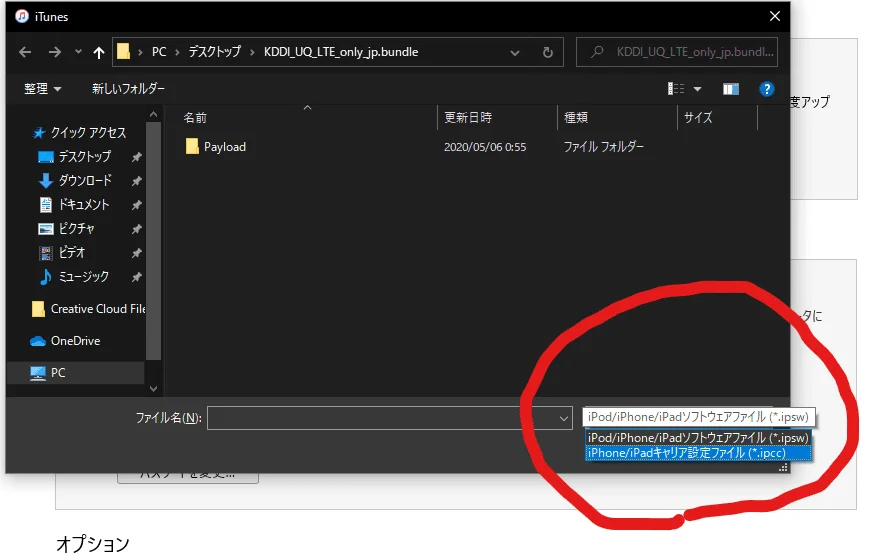Open Creative Cloud Files in the sidebar
The width and height of the screenshot is (895, 557).
tap(88, 309)
